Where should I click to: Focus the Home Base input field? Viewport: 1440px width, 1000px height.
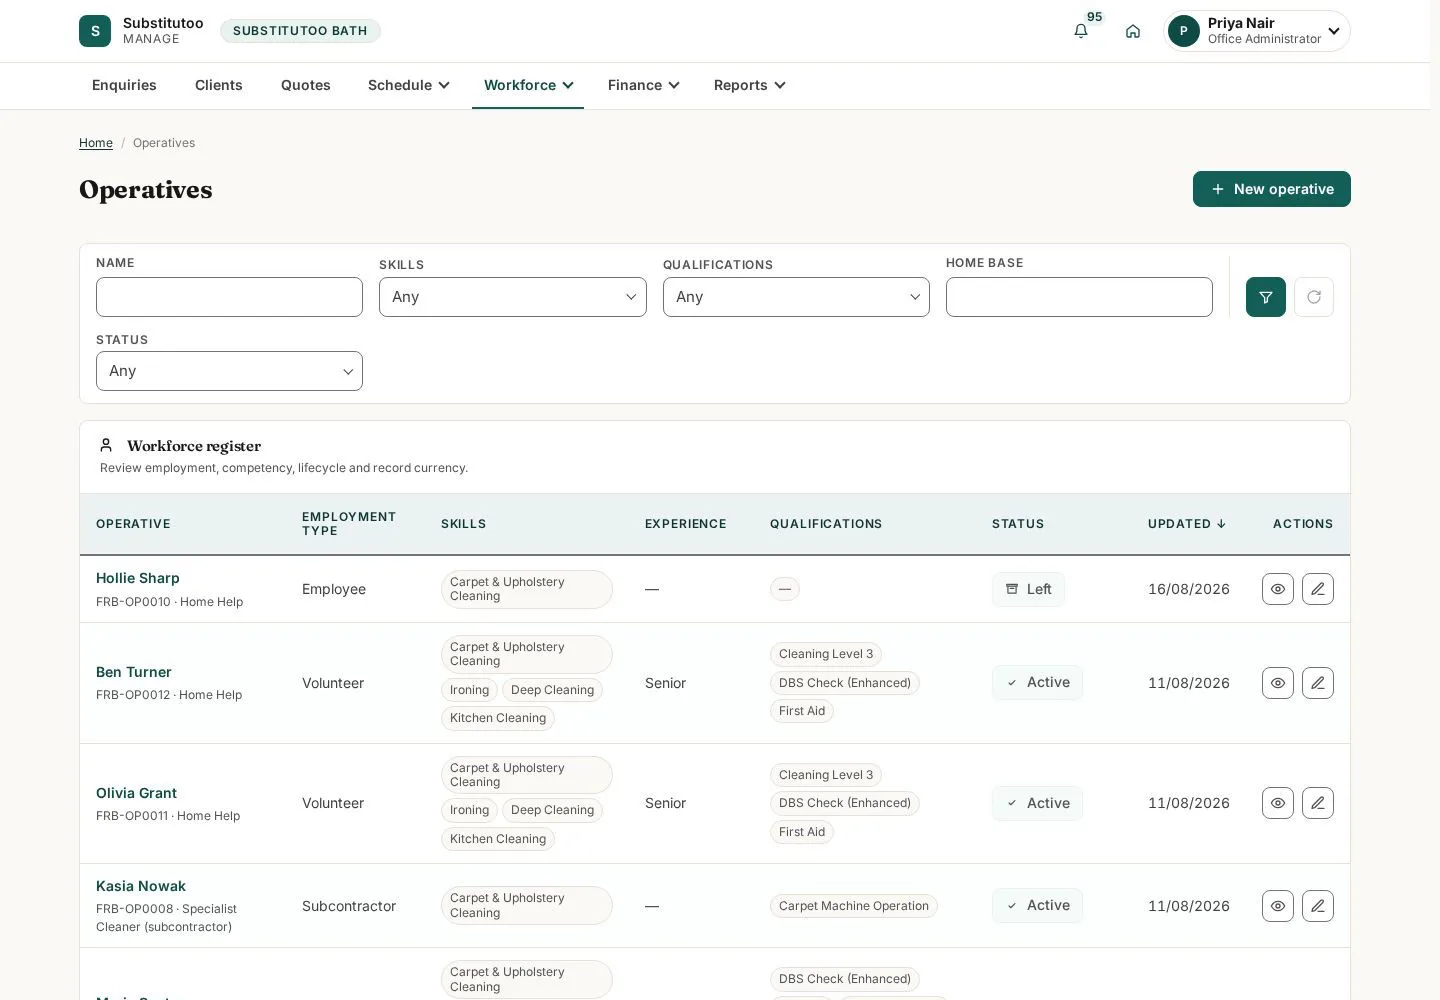click(1079, 297)
